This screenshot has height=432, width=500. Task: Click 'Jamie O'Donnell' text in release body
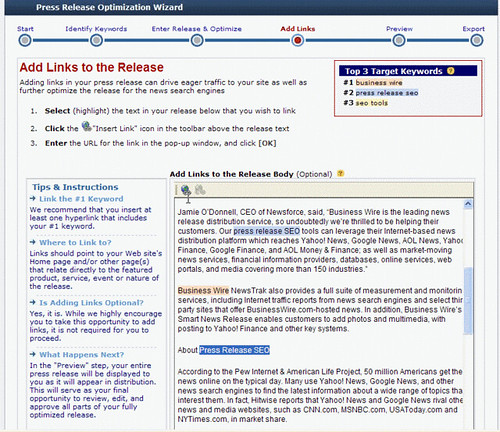coord(207,212)
